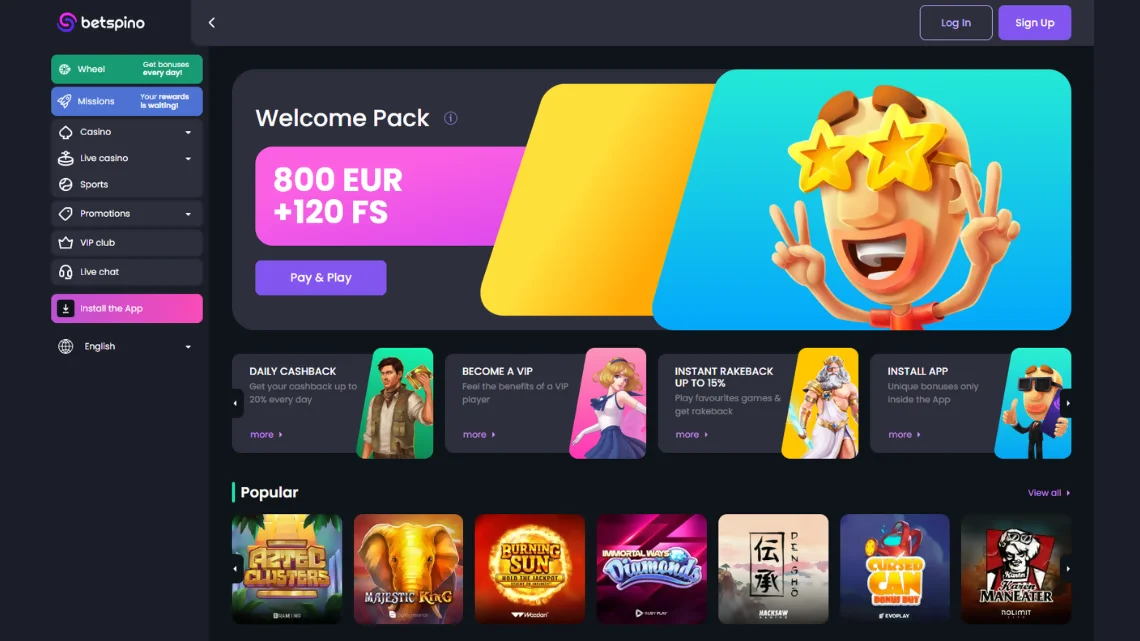Click the Pay & Play button
The width and height of the screenshot is (1140, 641).
(x=321, y=278)
